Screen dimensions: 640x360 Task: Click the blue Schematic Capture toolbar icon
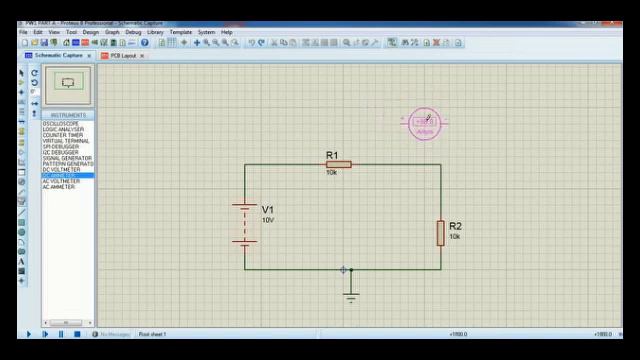[76, 43]
